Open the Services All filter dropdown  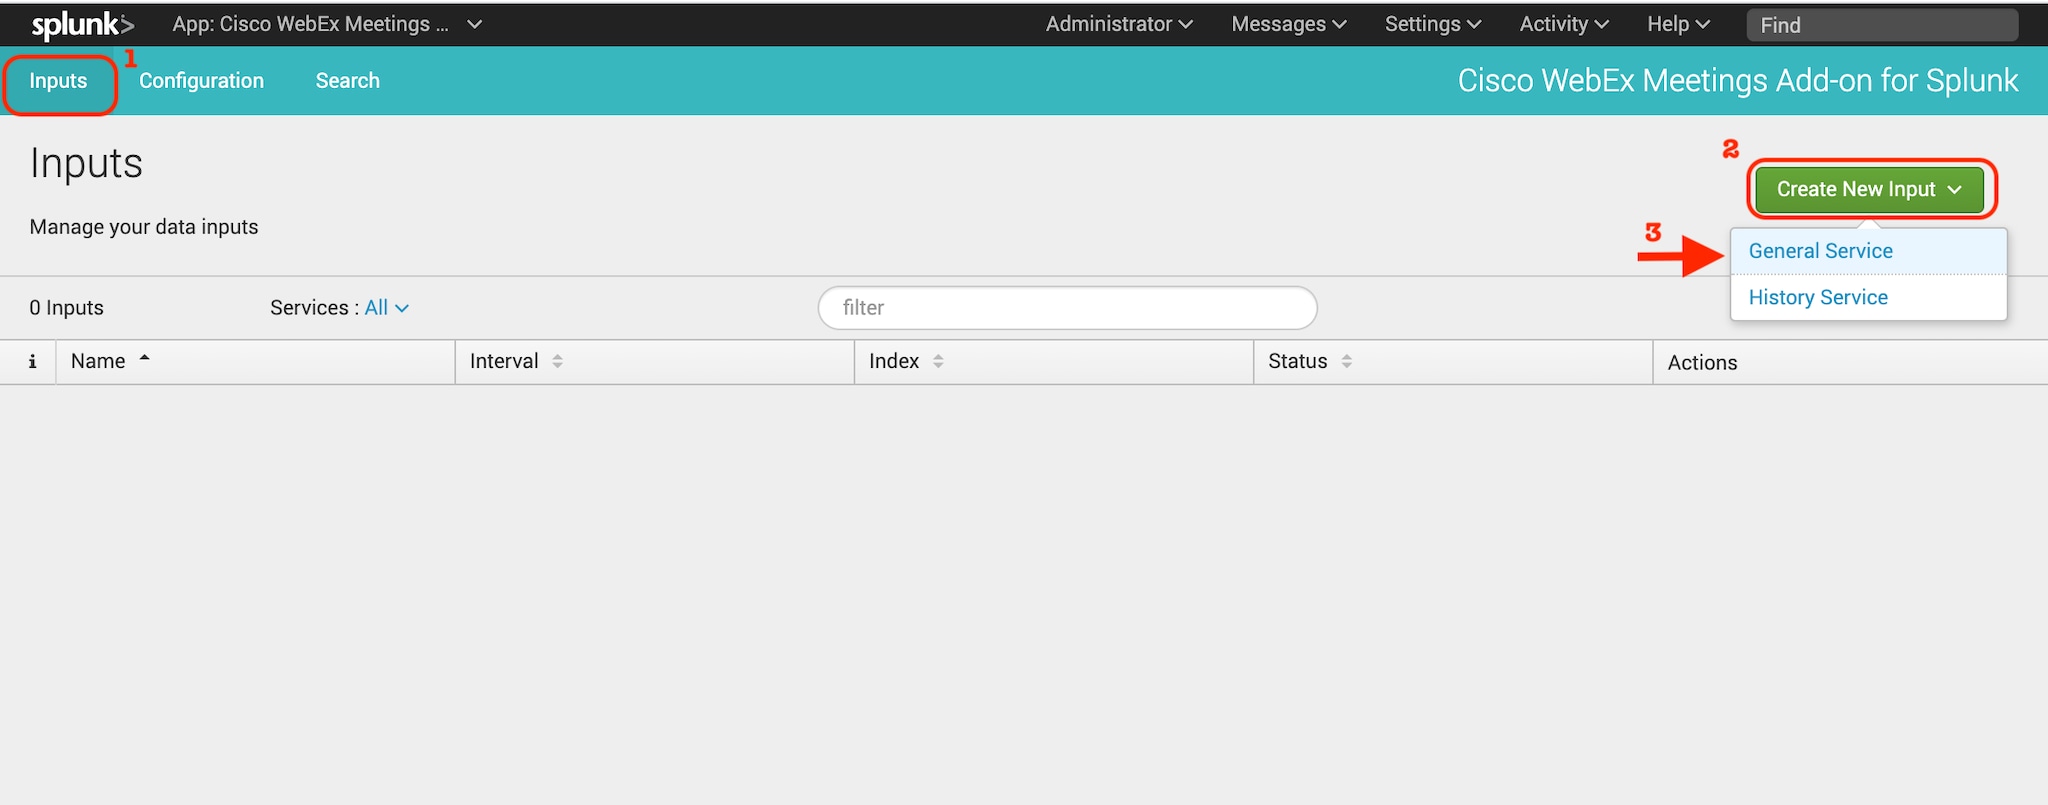[x=386, y=308]
